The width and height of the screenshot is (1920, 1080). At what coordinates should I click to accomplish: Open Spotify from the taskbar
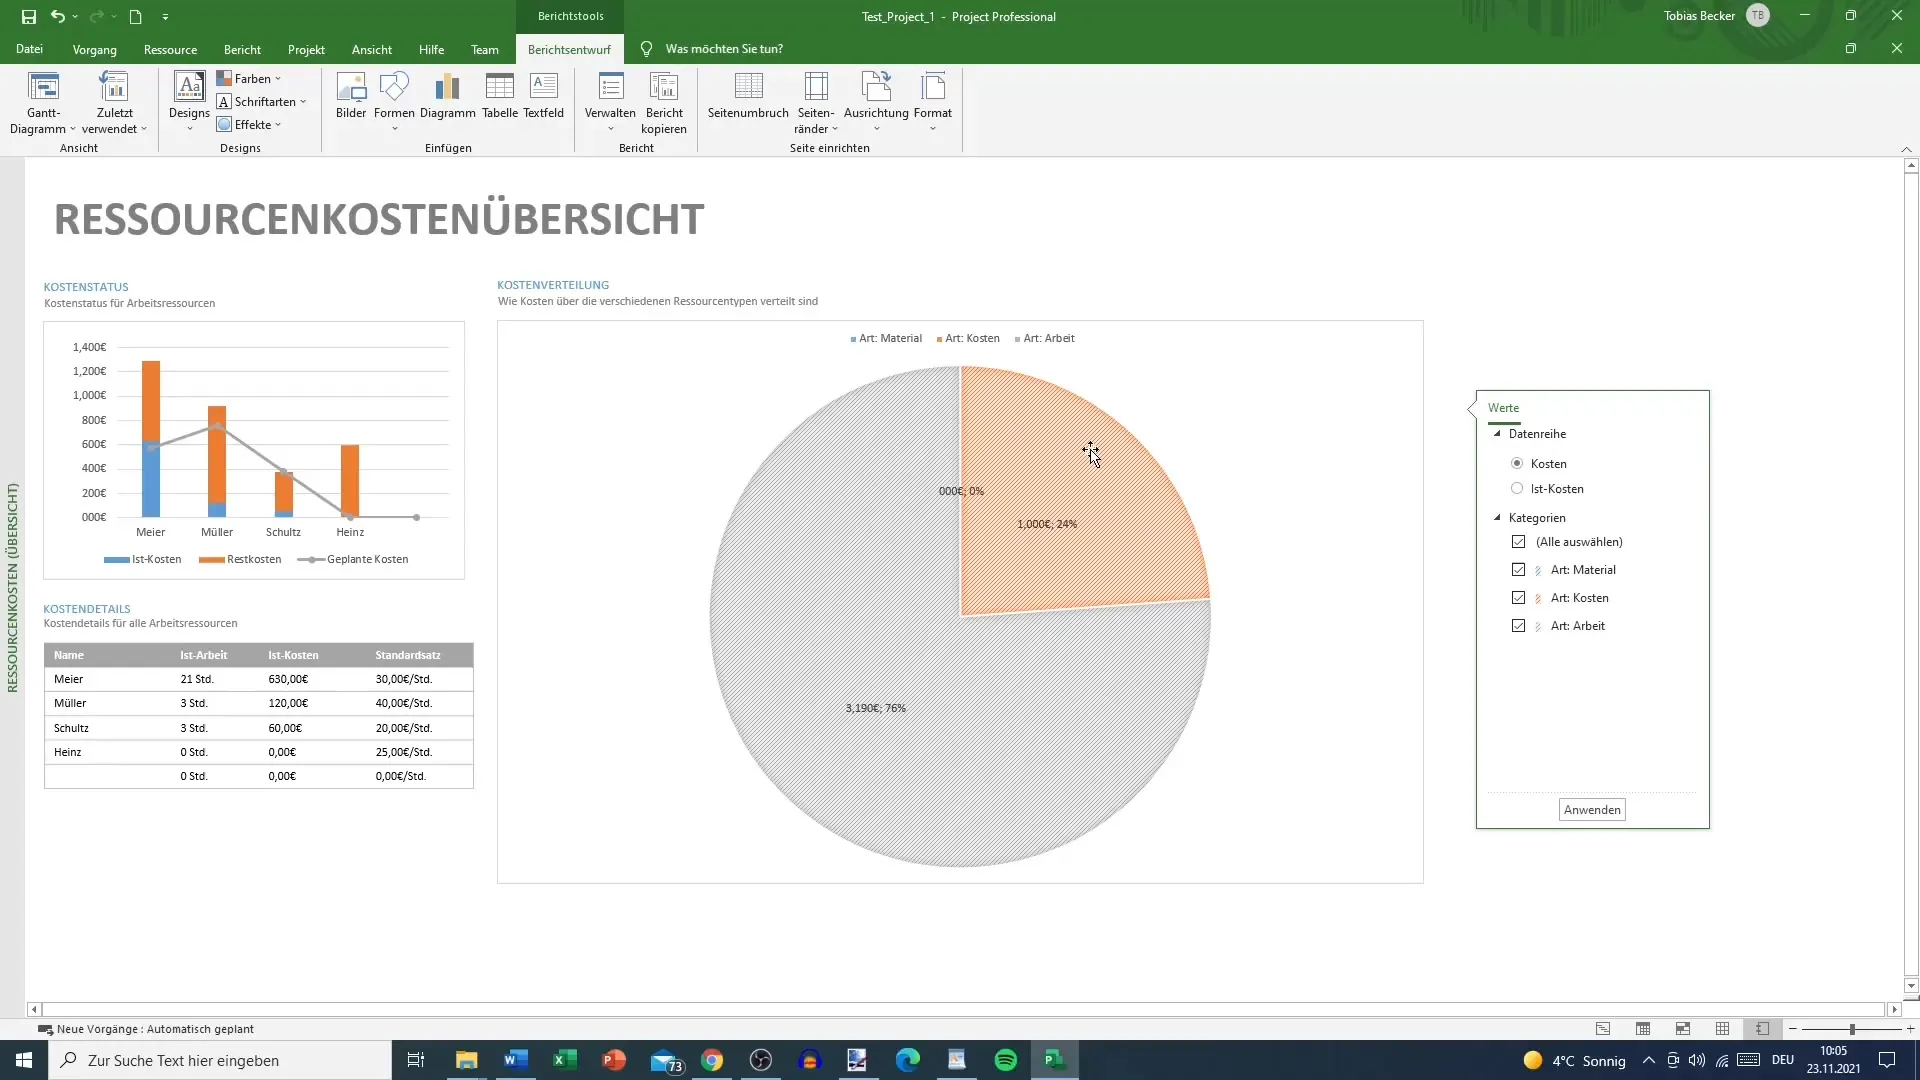pos(1005,1060)
